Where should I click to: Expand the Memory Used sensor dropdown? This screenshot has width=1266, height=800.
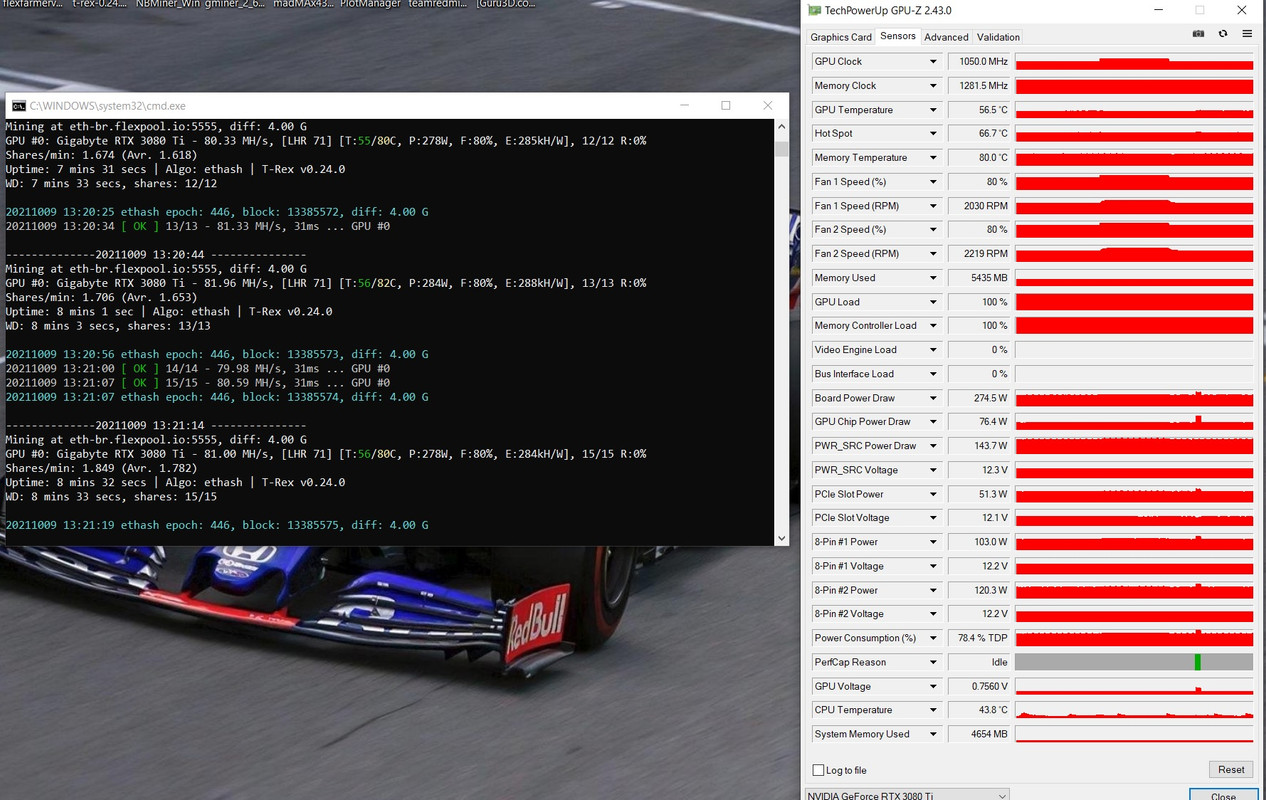click(933, 278)
